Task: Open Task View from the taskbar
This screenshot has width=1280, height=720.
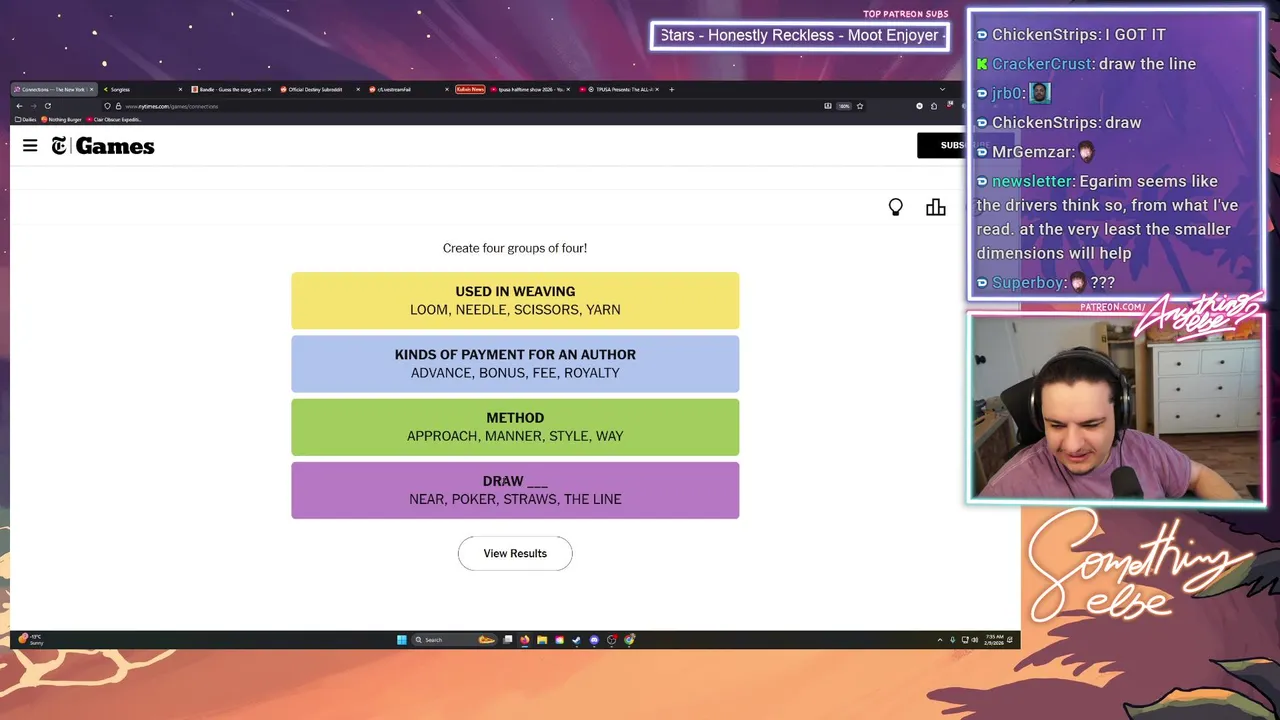Action: point(507,640)
